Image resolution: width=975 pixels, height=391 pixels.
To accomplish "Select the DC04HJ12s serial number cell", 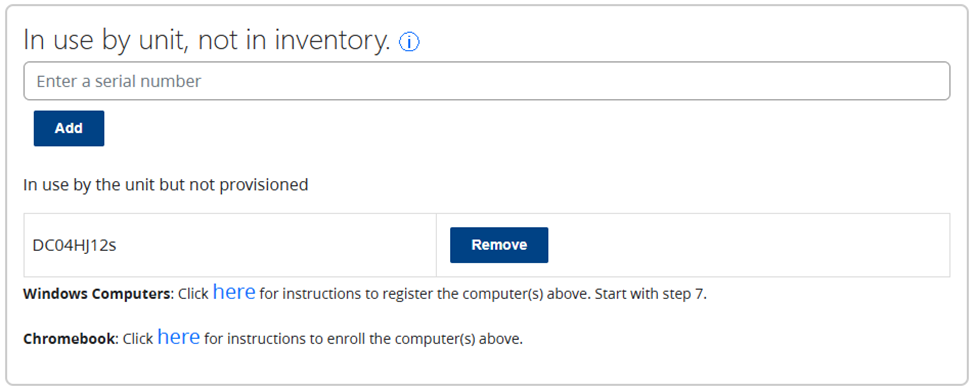I will [230, 245].
